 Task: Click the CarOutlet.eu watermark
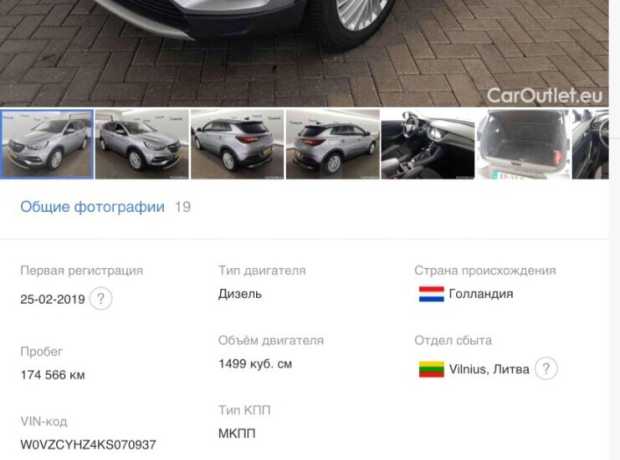pos(544,95)
